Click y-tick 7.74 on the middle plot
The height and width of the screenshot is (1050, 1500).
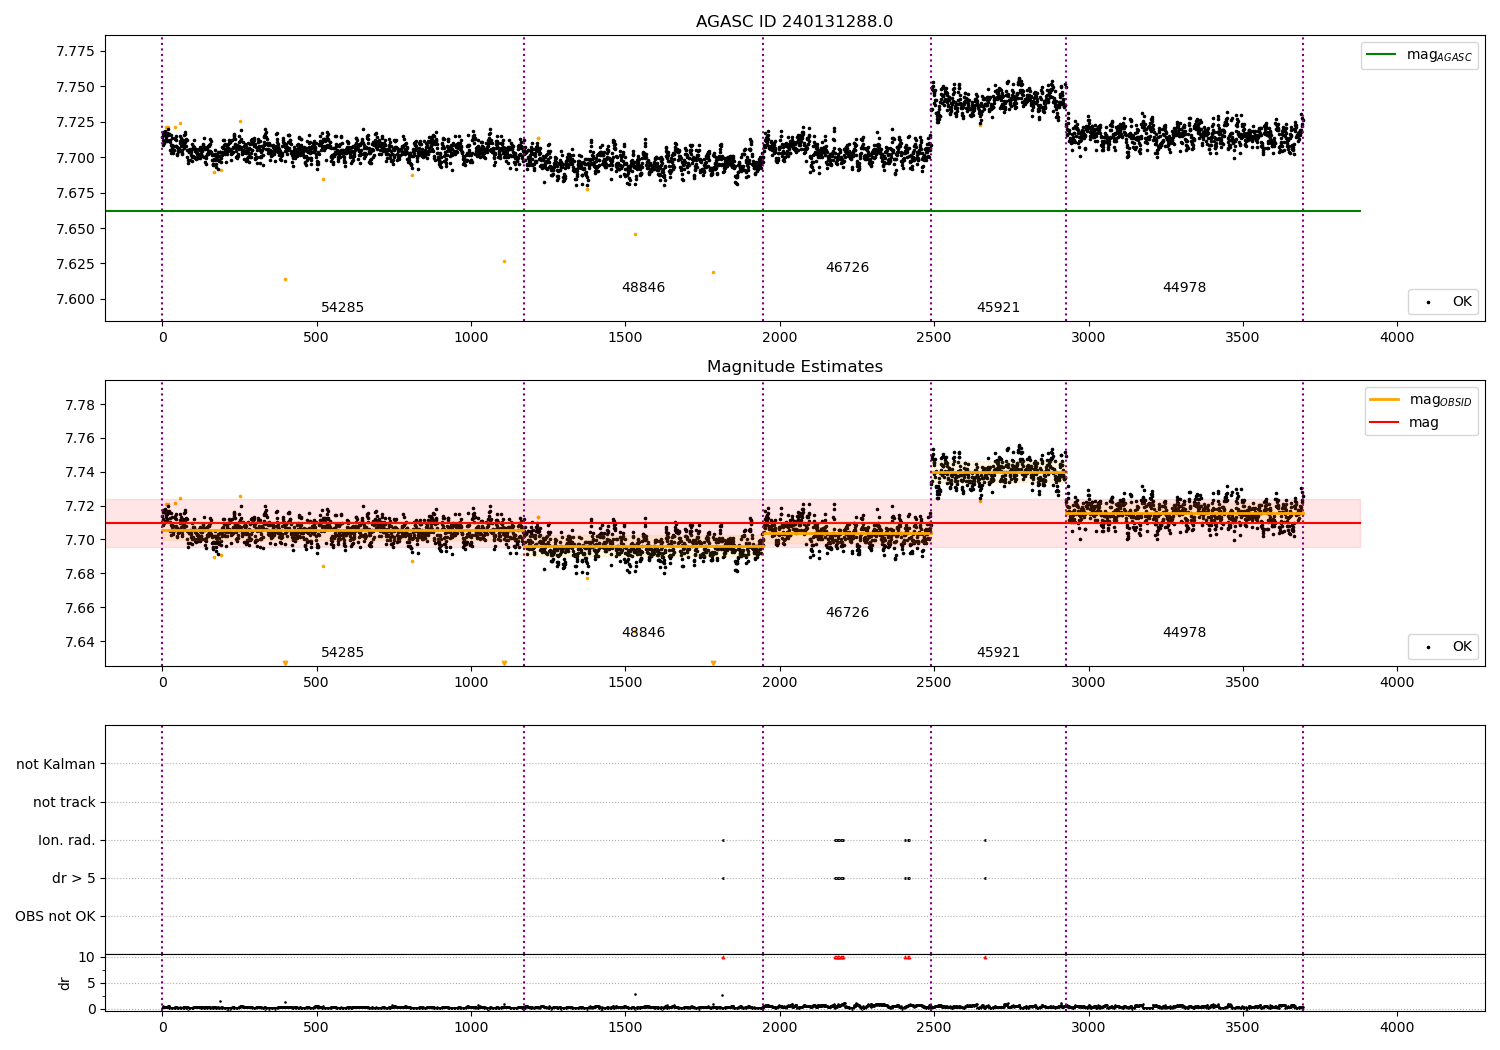(80, 472)
